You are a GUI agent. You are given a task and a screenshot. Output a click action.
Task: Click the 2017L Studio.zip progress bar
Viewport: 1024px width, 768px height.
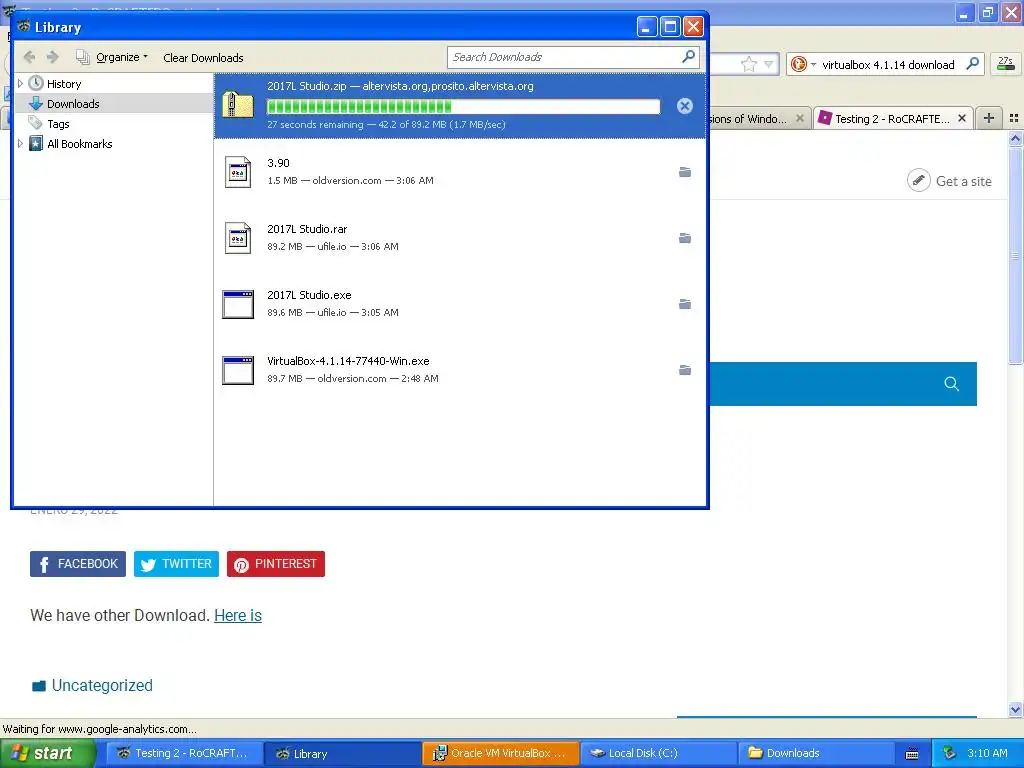[x=463, y=106]
